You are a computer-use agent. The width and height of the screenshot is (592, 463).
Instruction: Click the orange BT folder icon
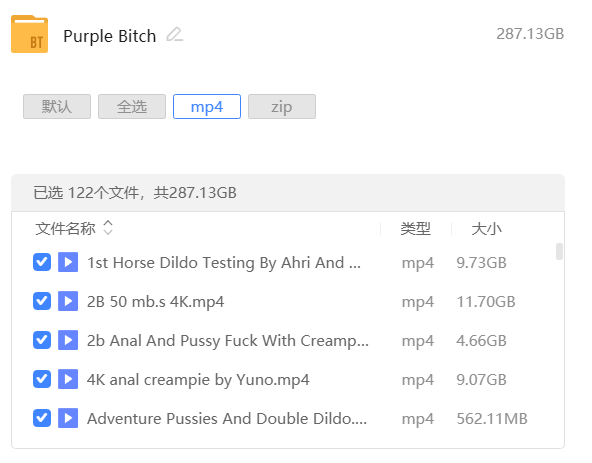(x=29, y=34)
